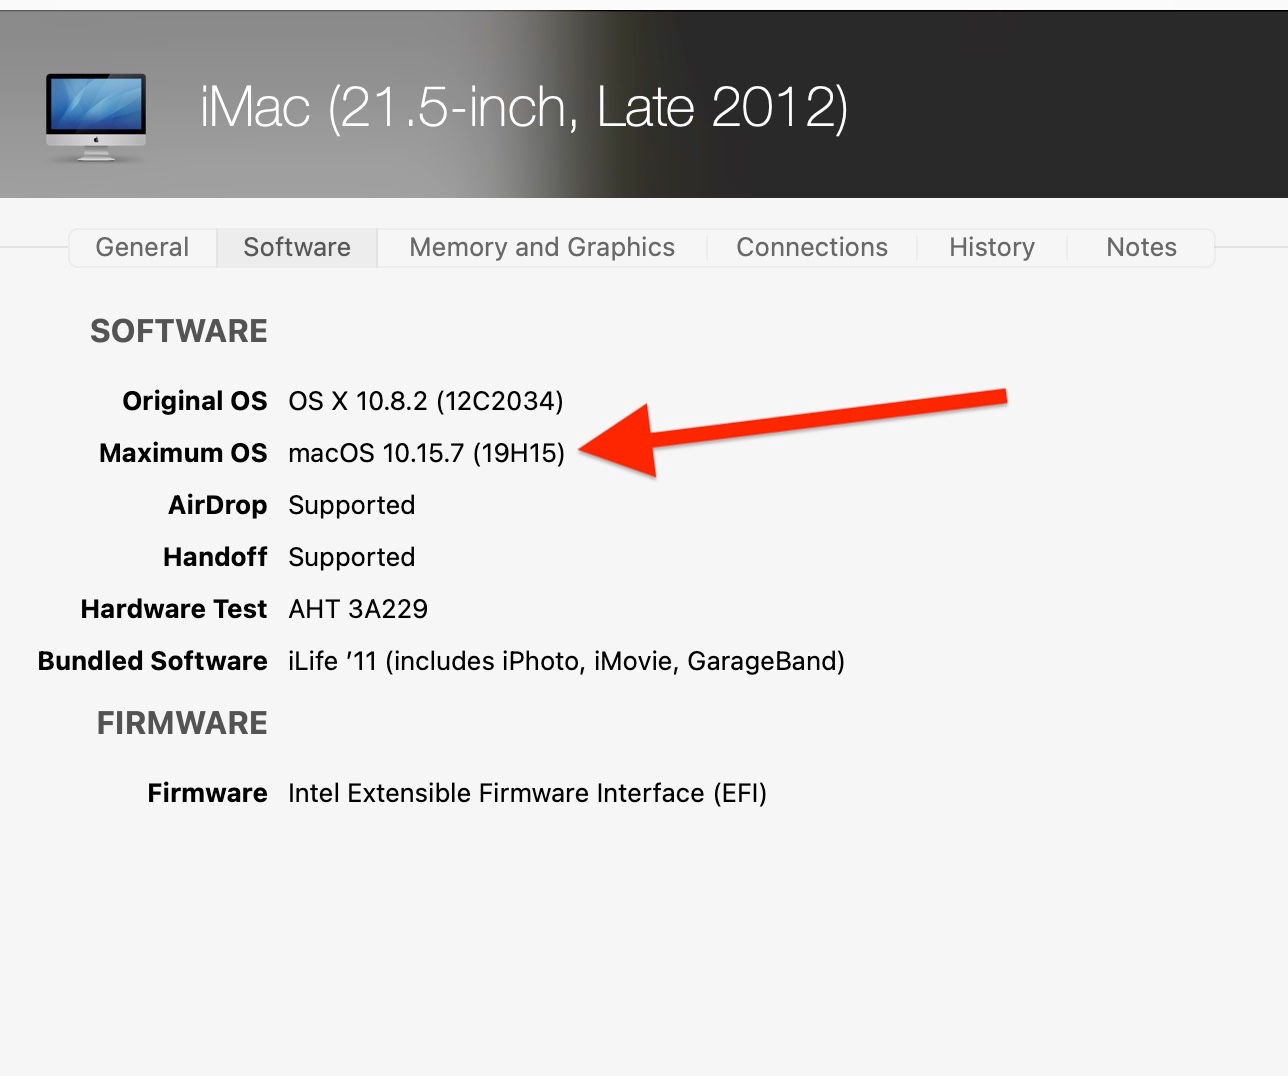Screen dimensions: 1288x1076
Task: Click the iMac (21.5-inch, Late 2012) title
Action: click(x=523, y=107)
